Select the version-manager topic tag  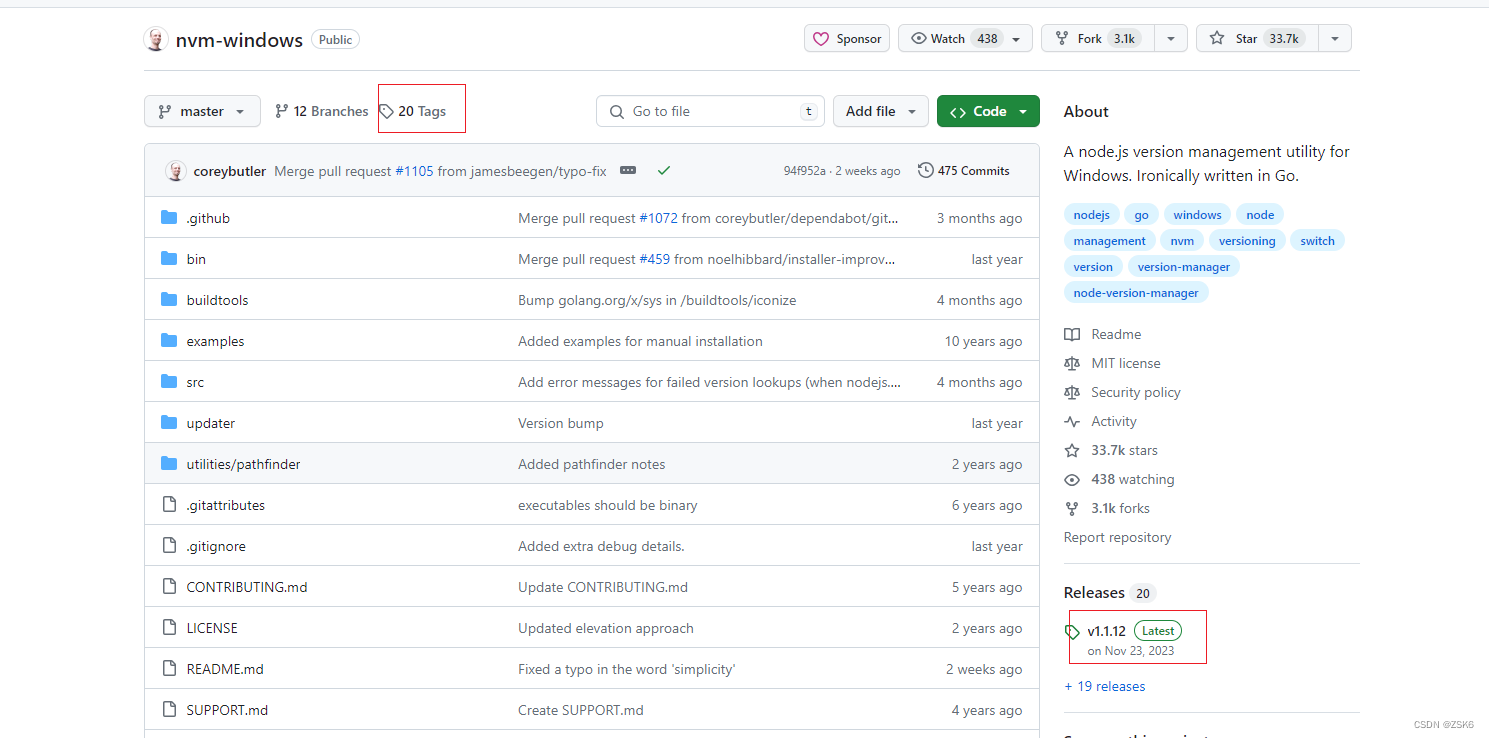point(1184,267)
